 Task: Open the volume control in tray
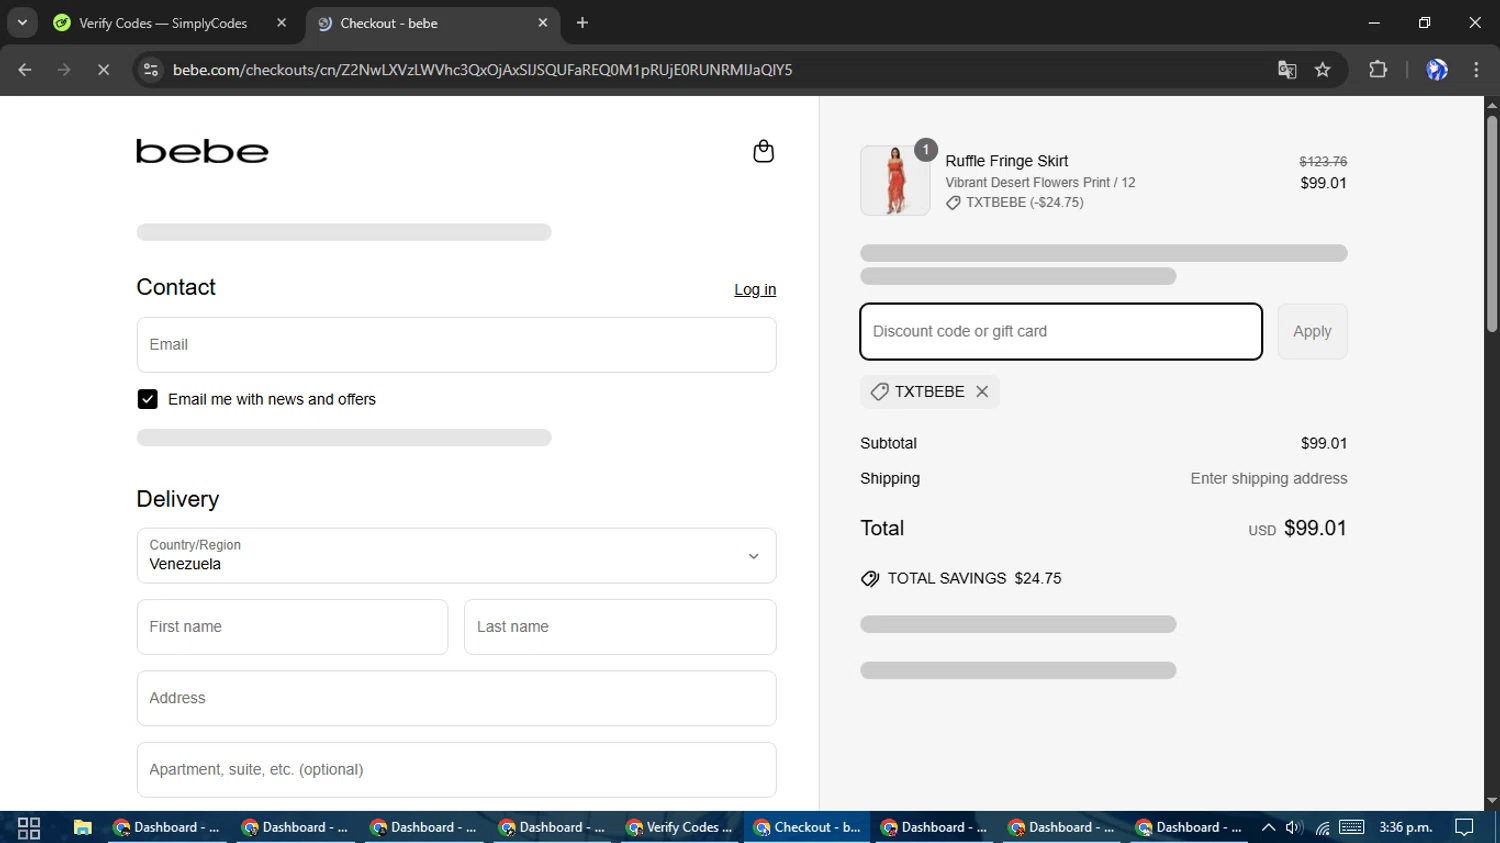point(1294,828)
